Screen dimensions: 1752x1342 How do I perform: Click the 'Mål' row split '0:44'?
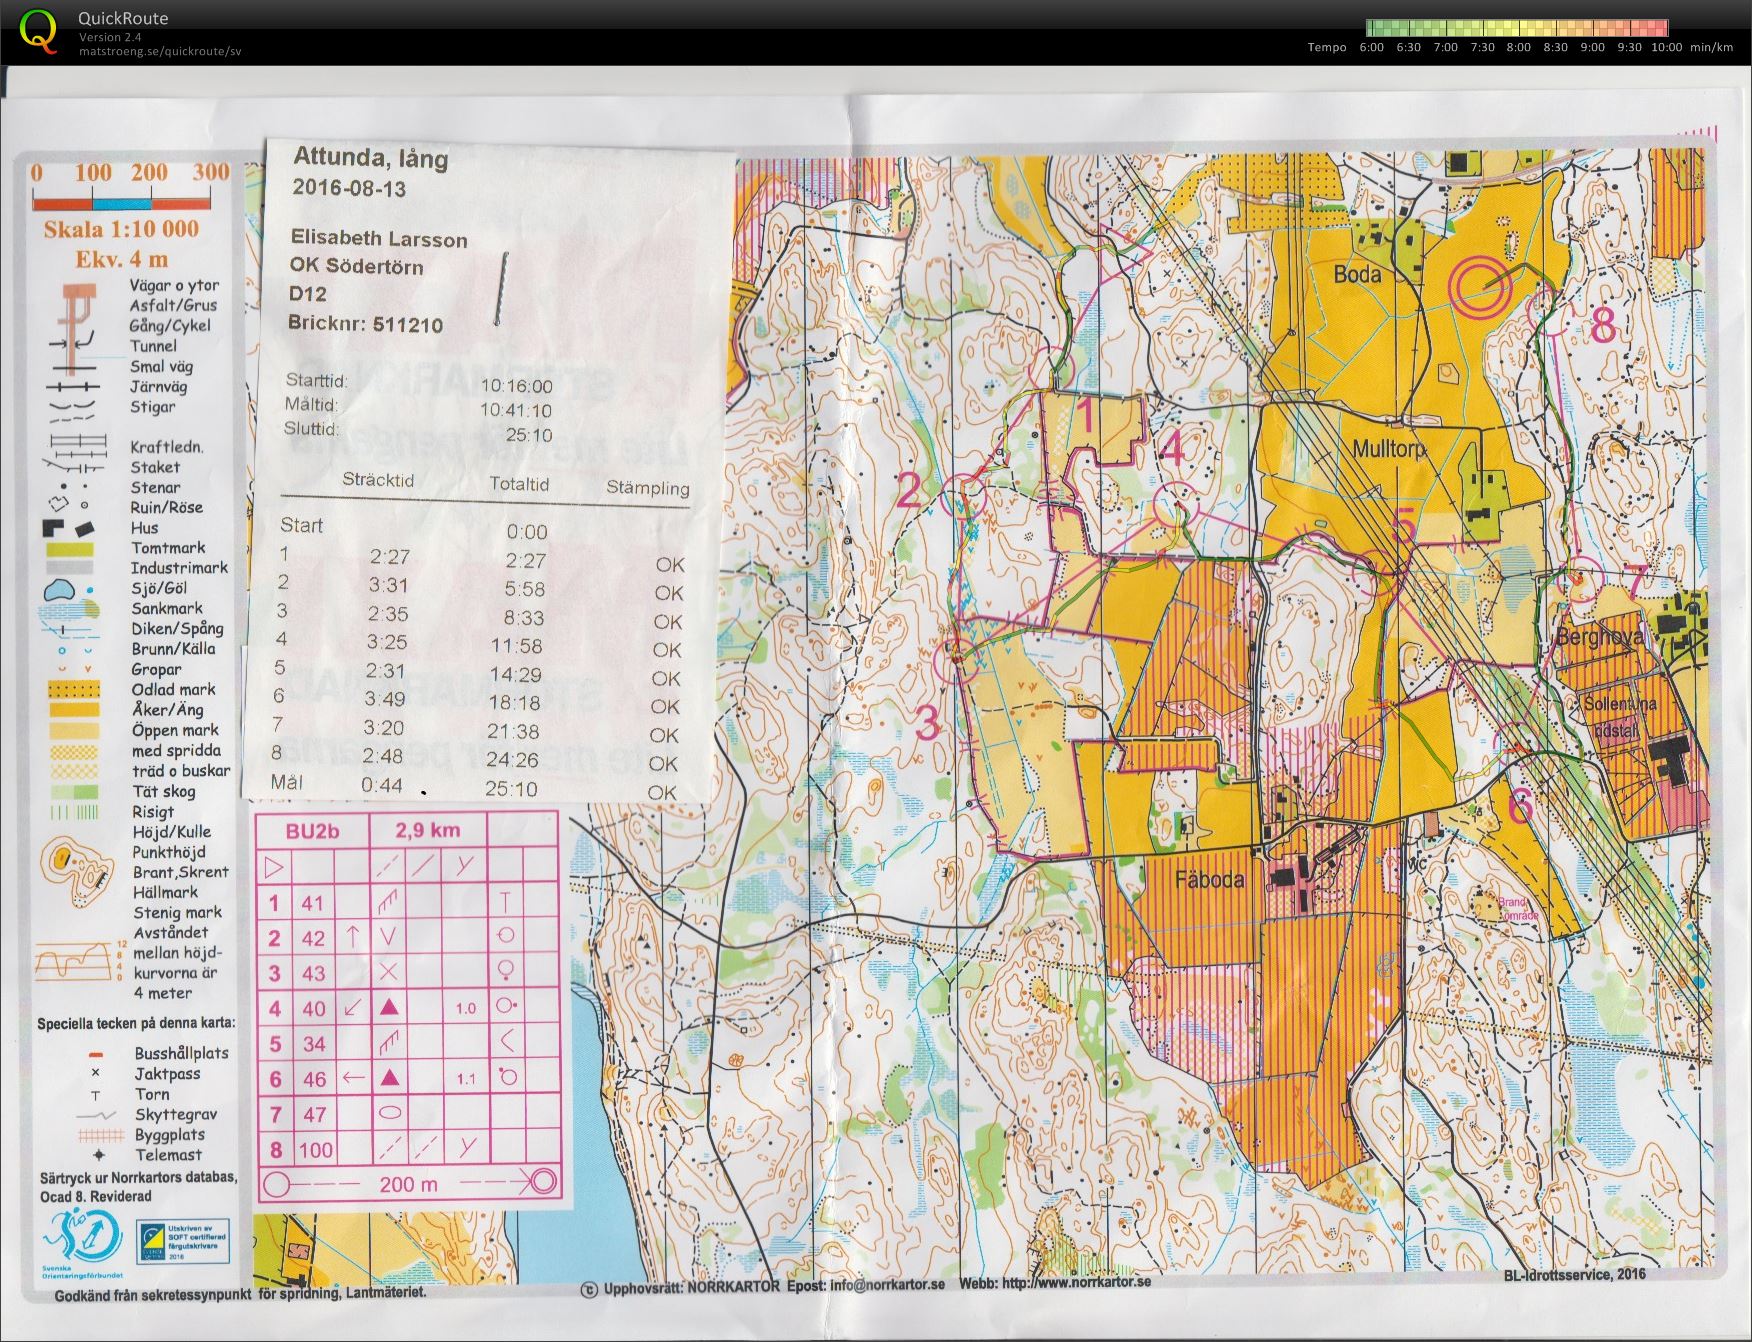click(x=382, y=786)
